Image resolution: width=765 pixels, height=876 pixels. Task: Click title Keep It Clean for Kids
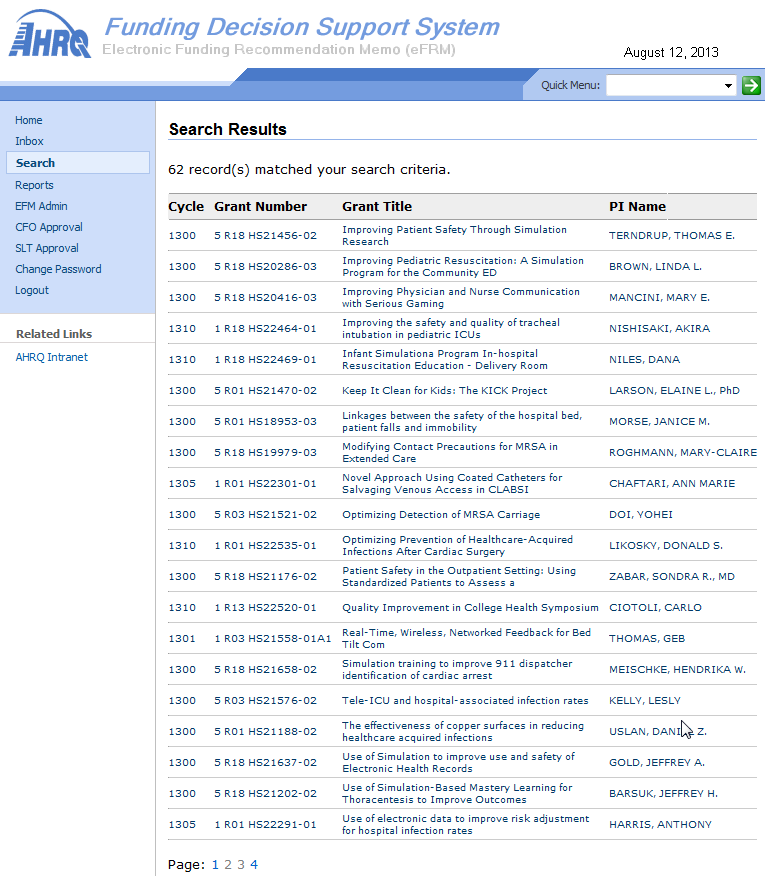[x=444, y=391]
